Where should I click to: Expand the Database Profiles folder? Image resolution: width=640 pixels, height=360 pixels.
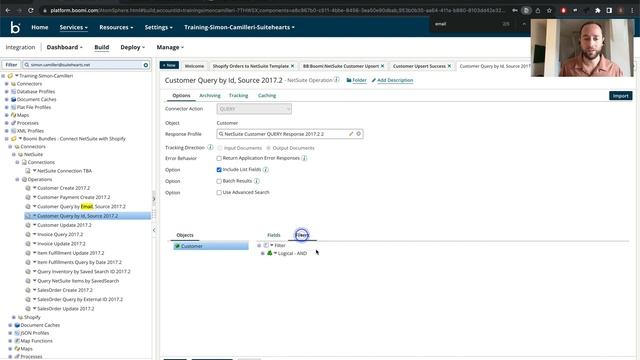point(7,92)
